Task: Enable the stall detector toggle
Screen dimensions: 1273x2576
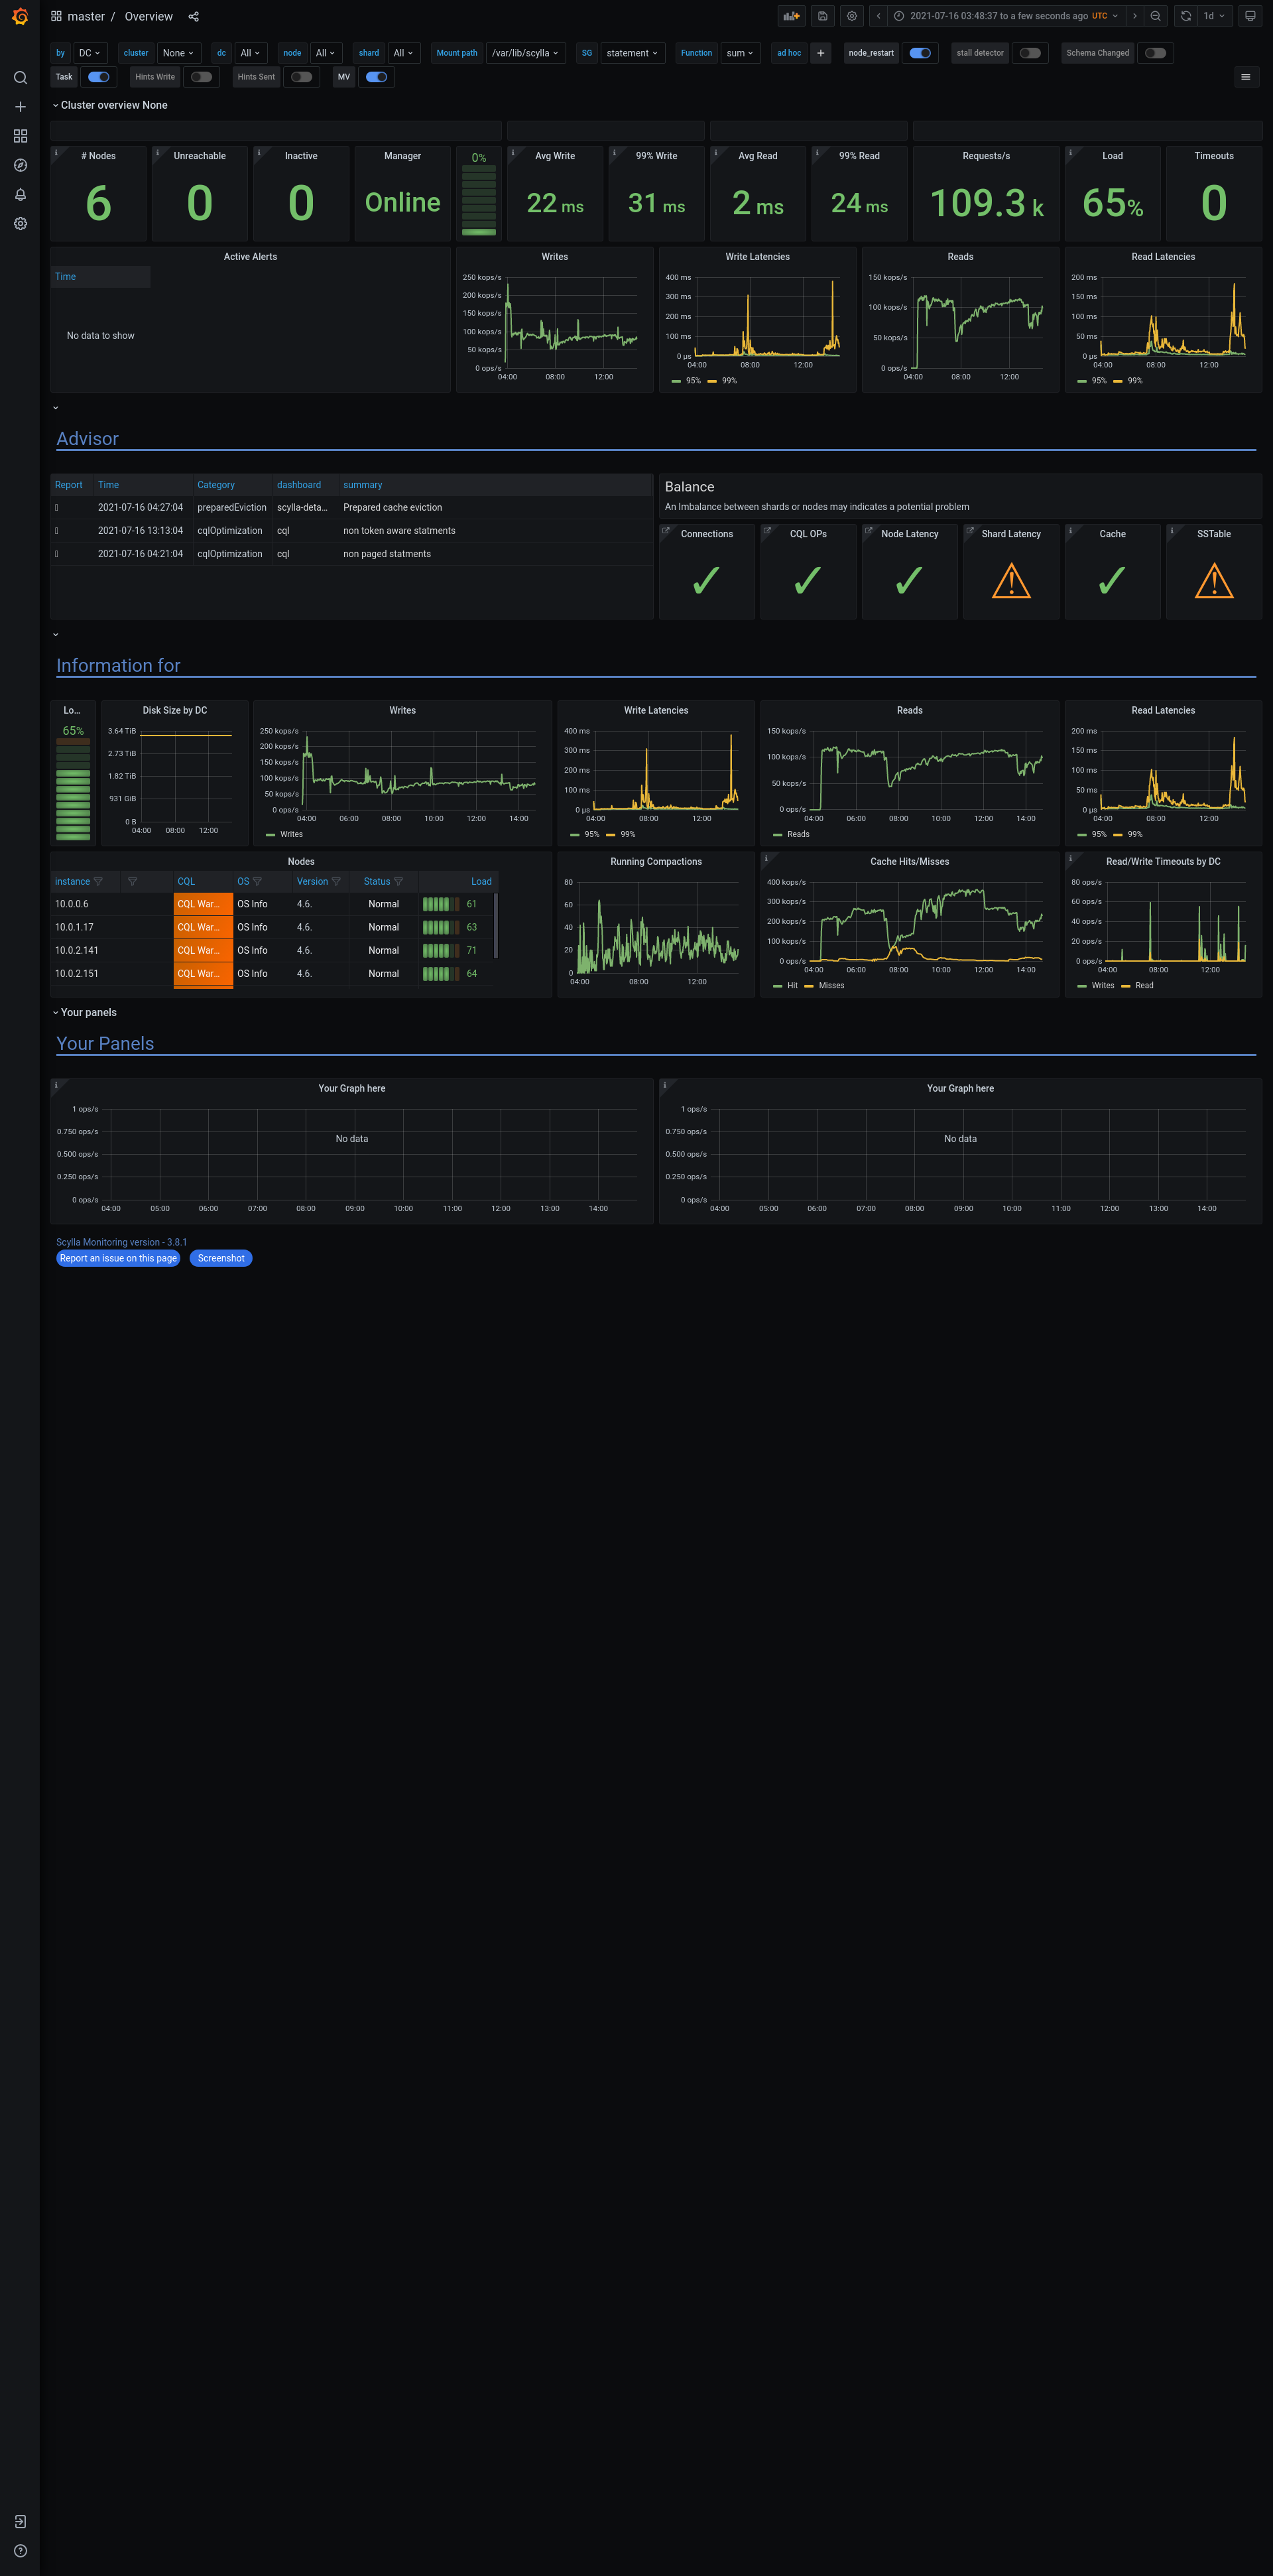Action: [1030, 53]
